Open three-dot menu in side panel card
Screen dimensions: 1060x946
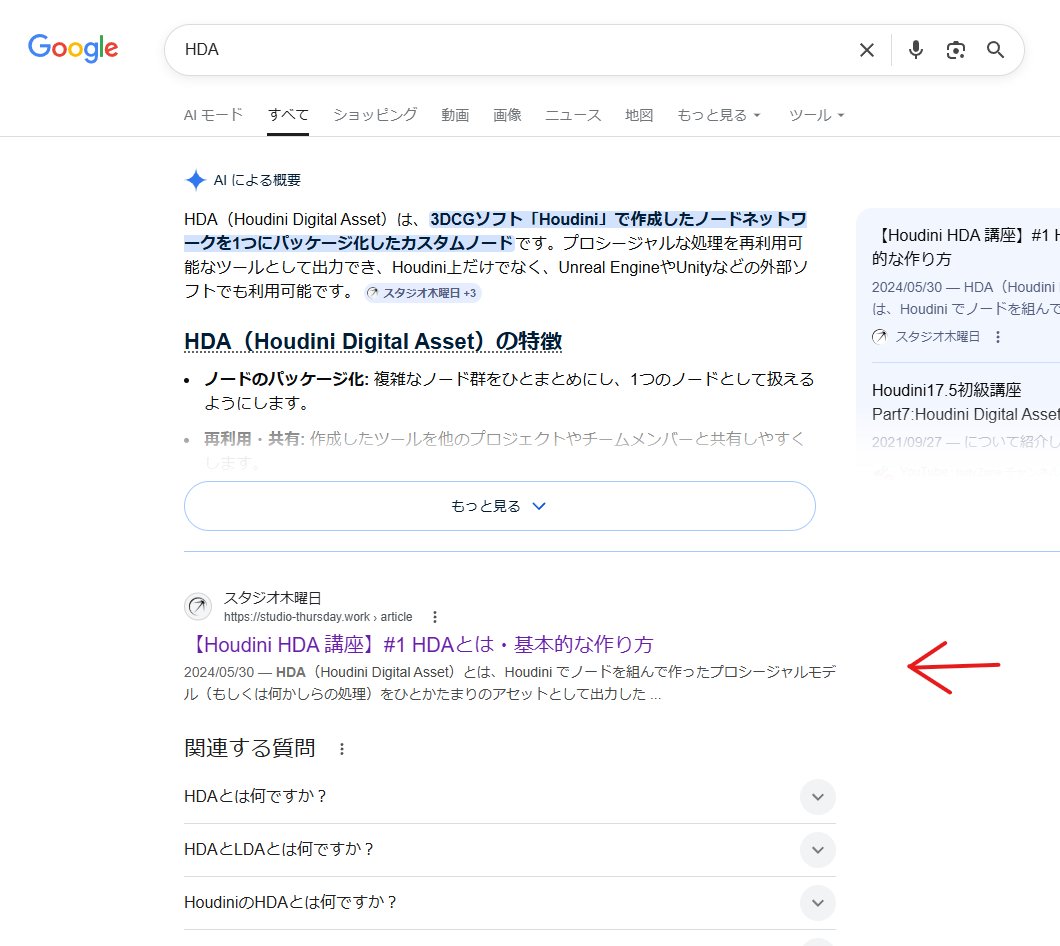point(998,337)
